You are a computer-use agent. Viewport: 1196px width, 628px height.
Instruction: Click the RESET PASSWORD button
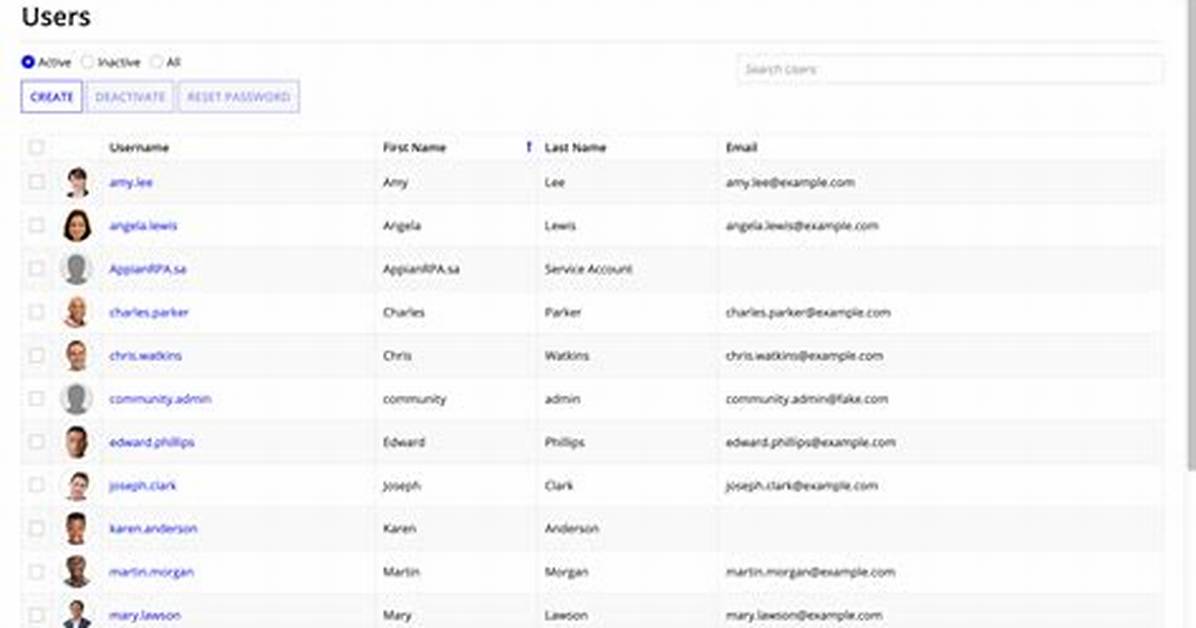coord(239,97)
